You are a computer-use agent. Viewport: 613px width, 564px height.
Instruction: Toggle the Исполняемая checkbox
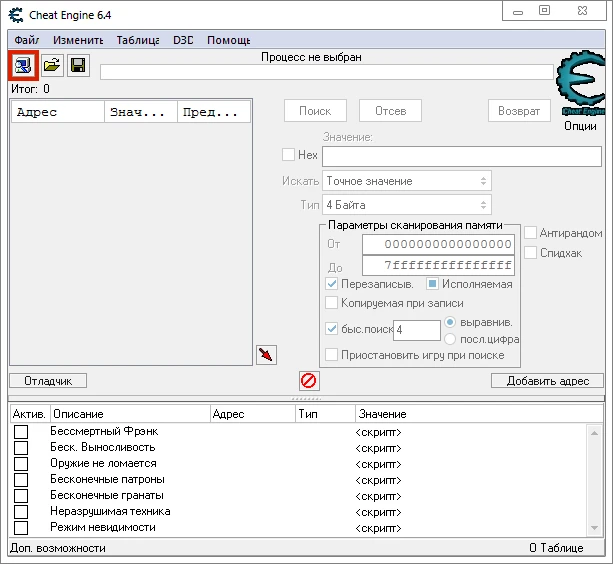tap(432, 284)
